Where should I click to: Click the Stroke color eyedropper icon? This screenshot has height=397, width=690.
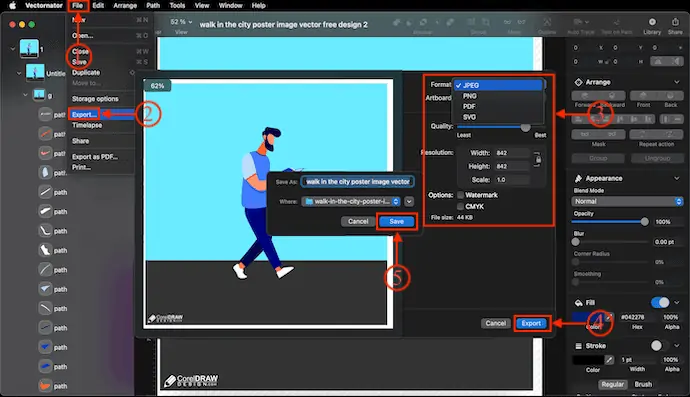click(x=609, y=360)
